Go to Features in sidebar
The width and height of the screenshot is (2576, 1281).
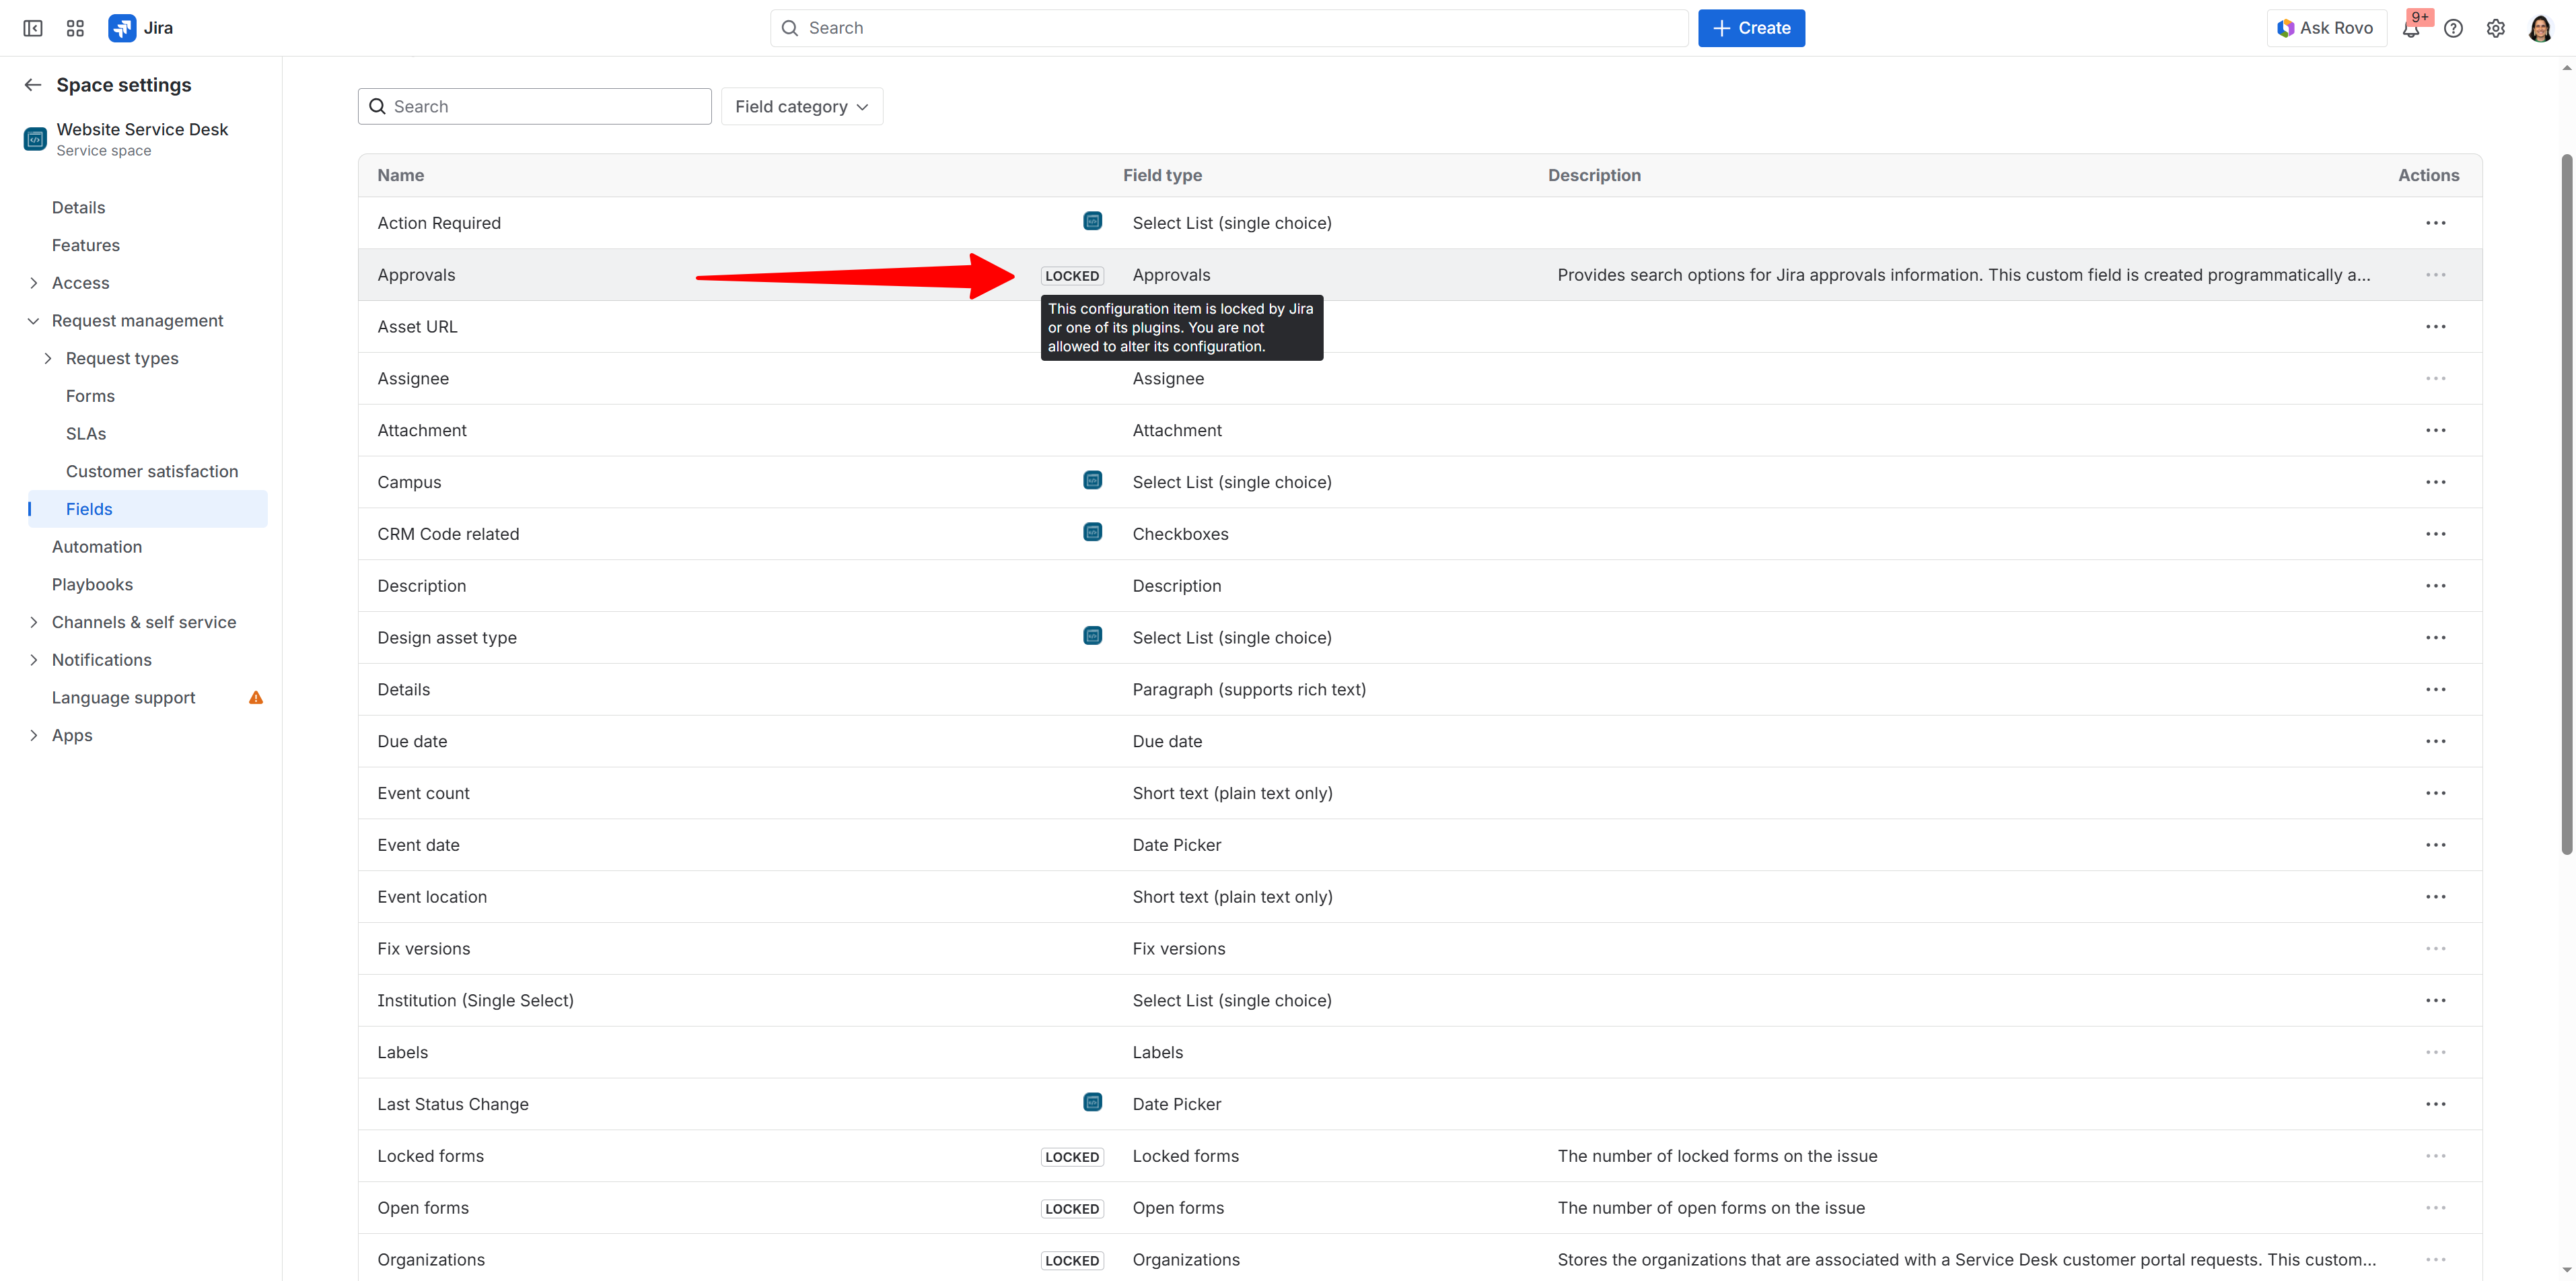[x=86, y=245]
